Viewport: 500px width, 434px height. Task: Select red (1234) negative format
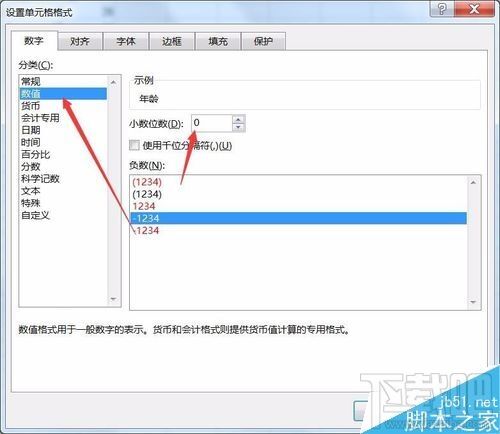click(298, 182)
